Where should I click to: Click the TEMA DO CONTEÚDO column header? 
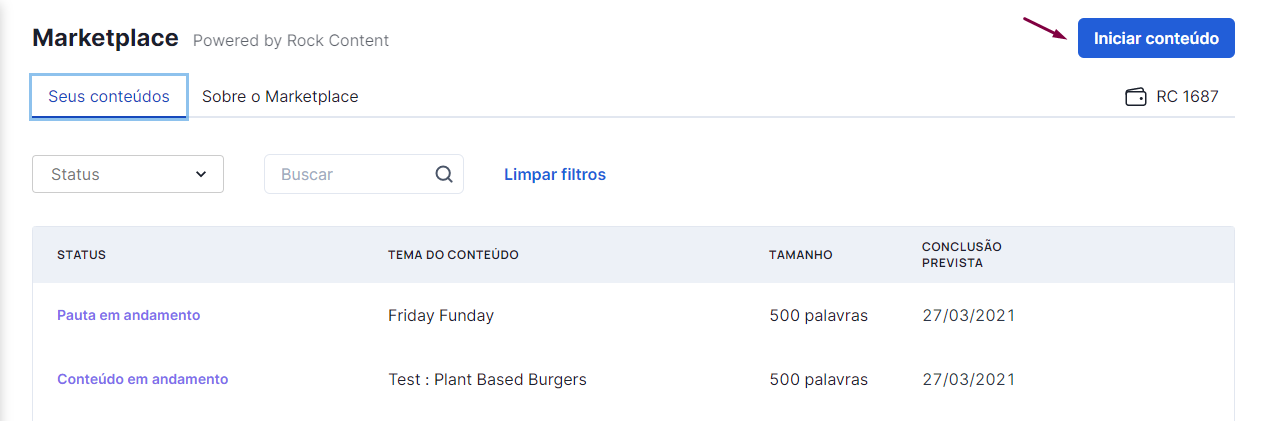(x=453, y=255)
